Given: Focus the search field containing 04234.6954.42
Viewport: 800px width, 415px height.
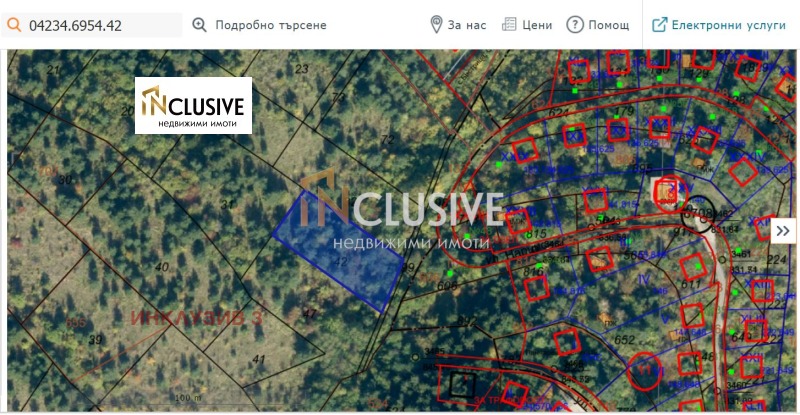Looking at the screenshot, I should click(92, 25).
